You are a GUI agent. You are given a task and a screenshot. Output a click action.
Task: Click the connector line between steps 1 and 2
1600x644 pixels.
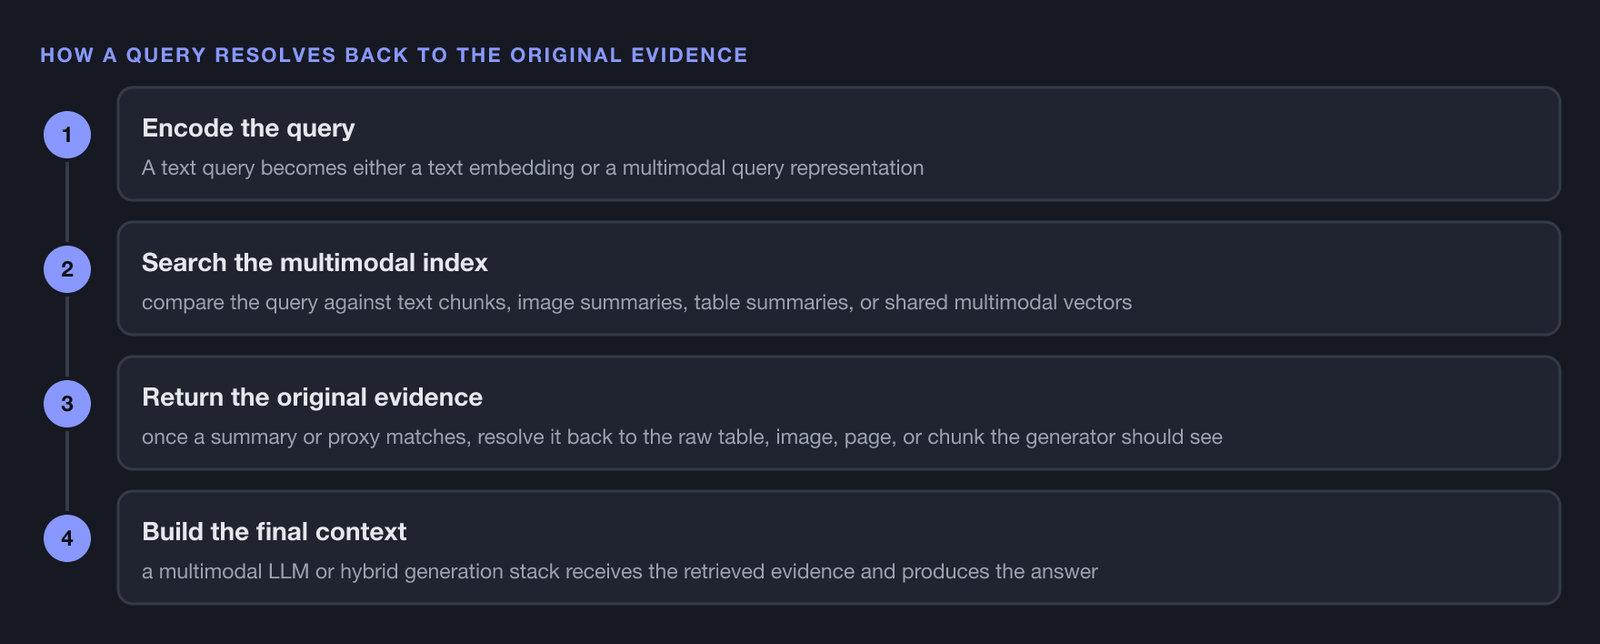tap(67, 202)
